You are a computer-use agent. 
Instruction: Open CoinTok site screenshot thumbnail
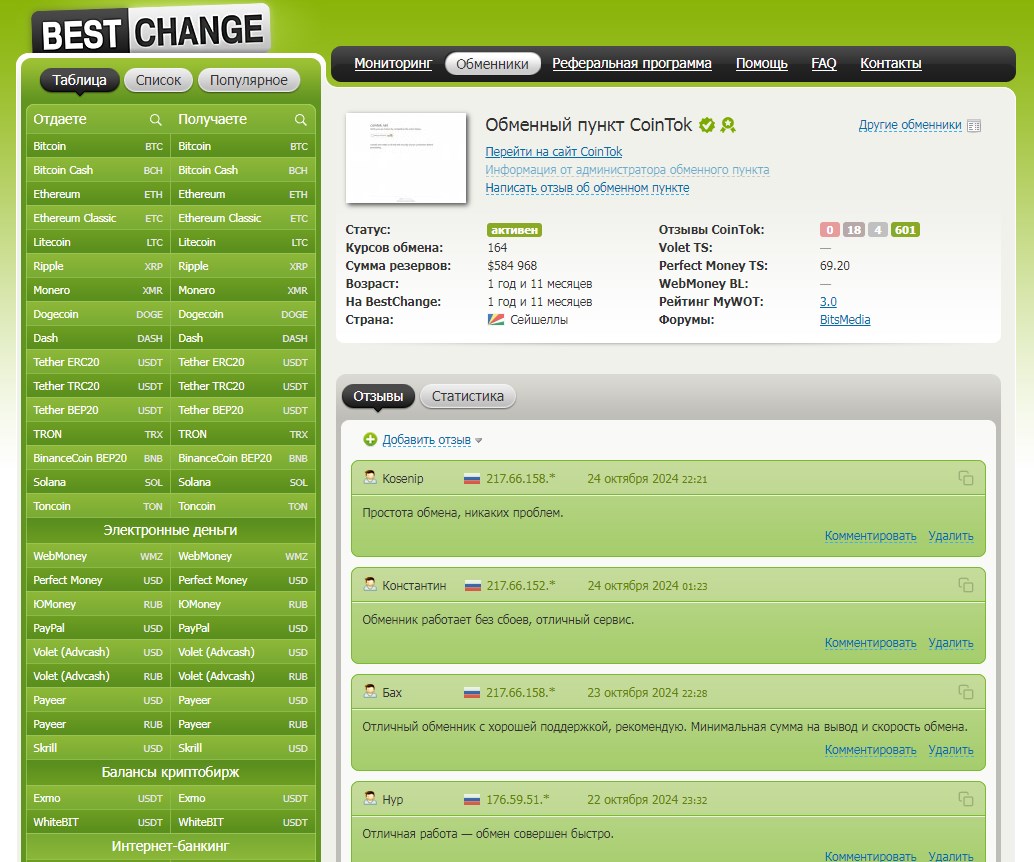406,158
